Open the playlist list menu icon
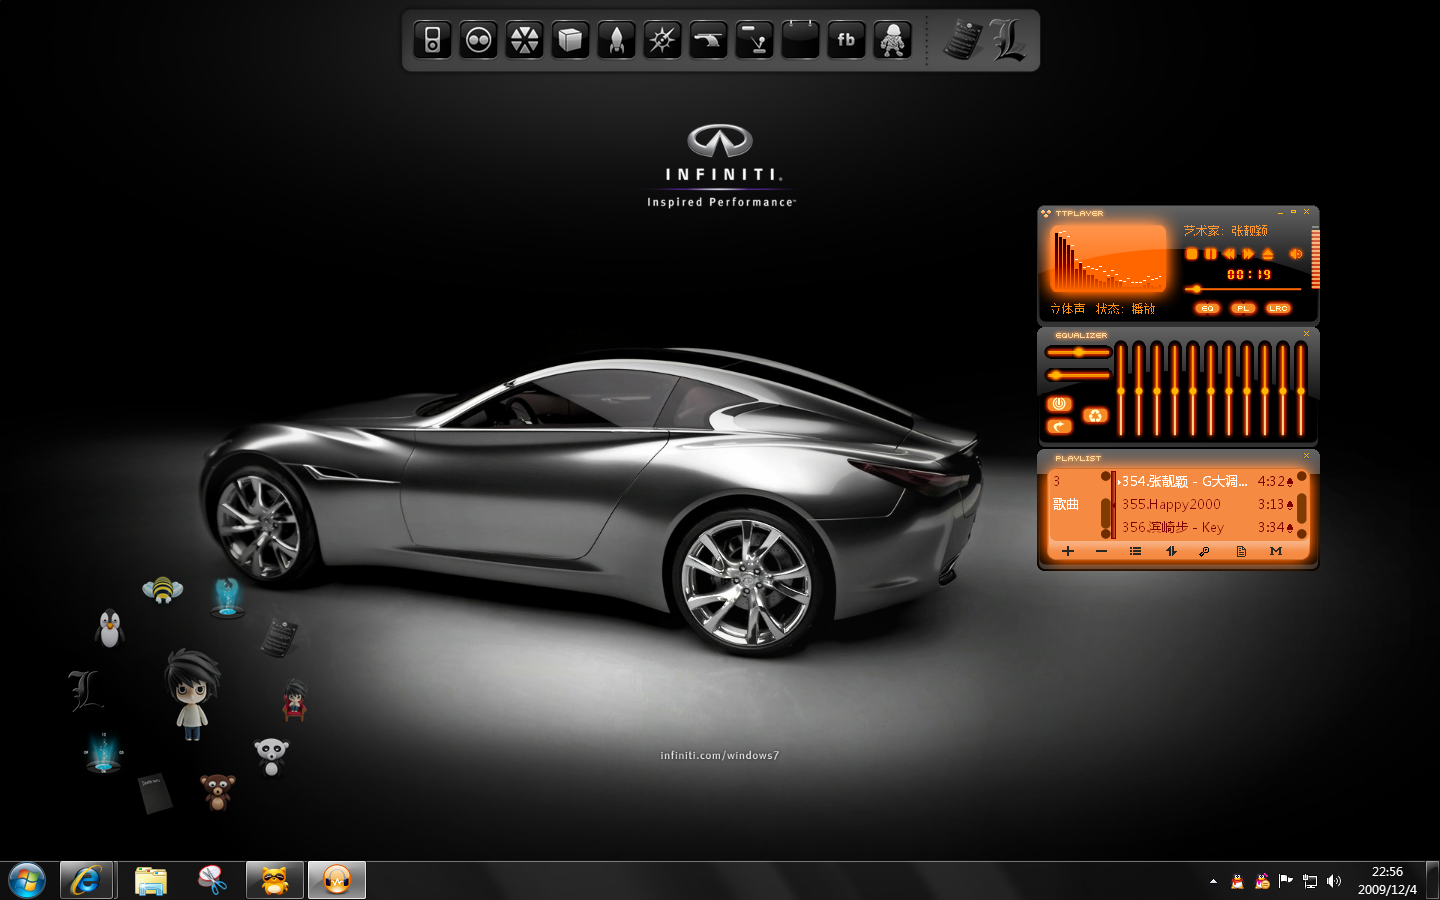This screenshot has width=1440, height=900. click(1135, 551)
